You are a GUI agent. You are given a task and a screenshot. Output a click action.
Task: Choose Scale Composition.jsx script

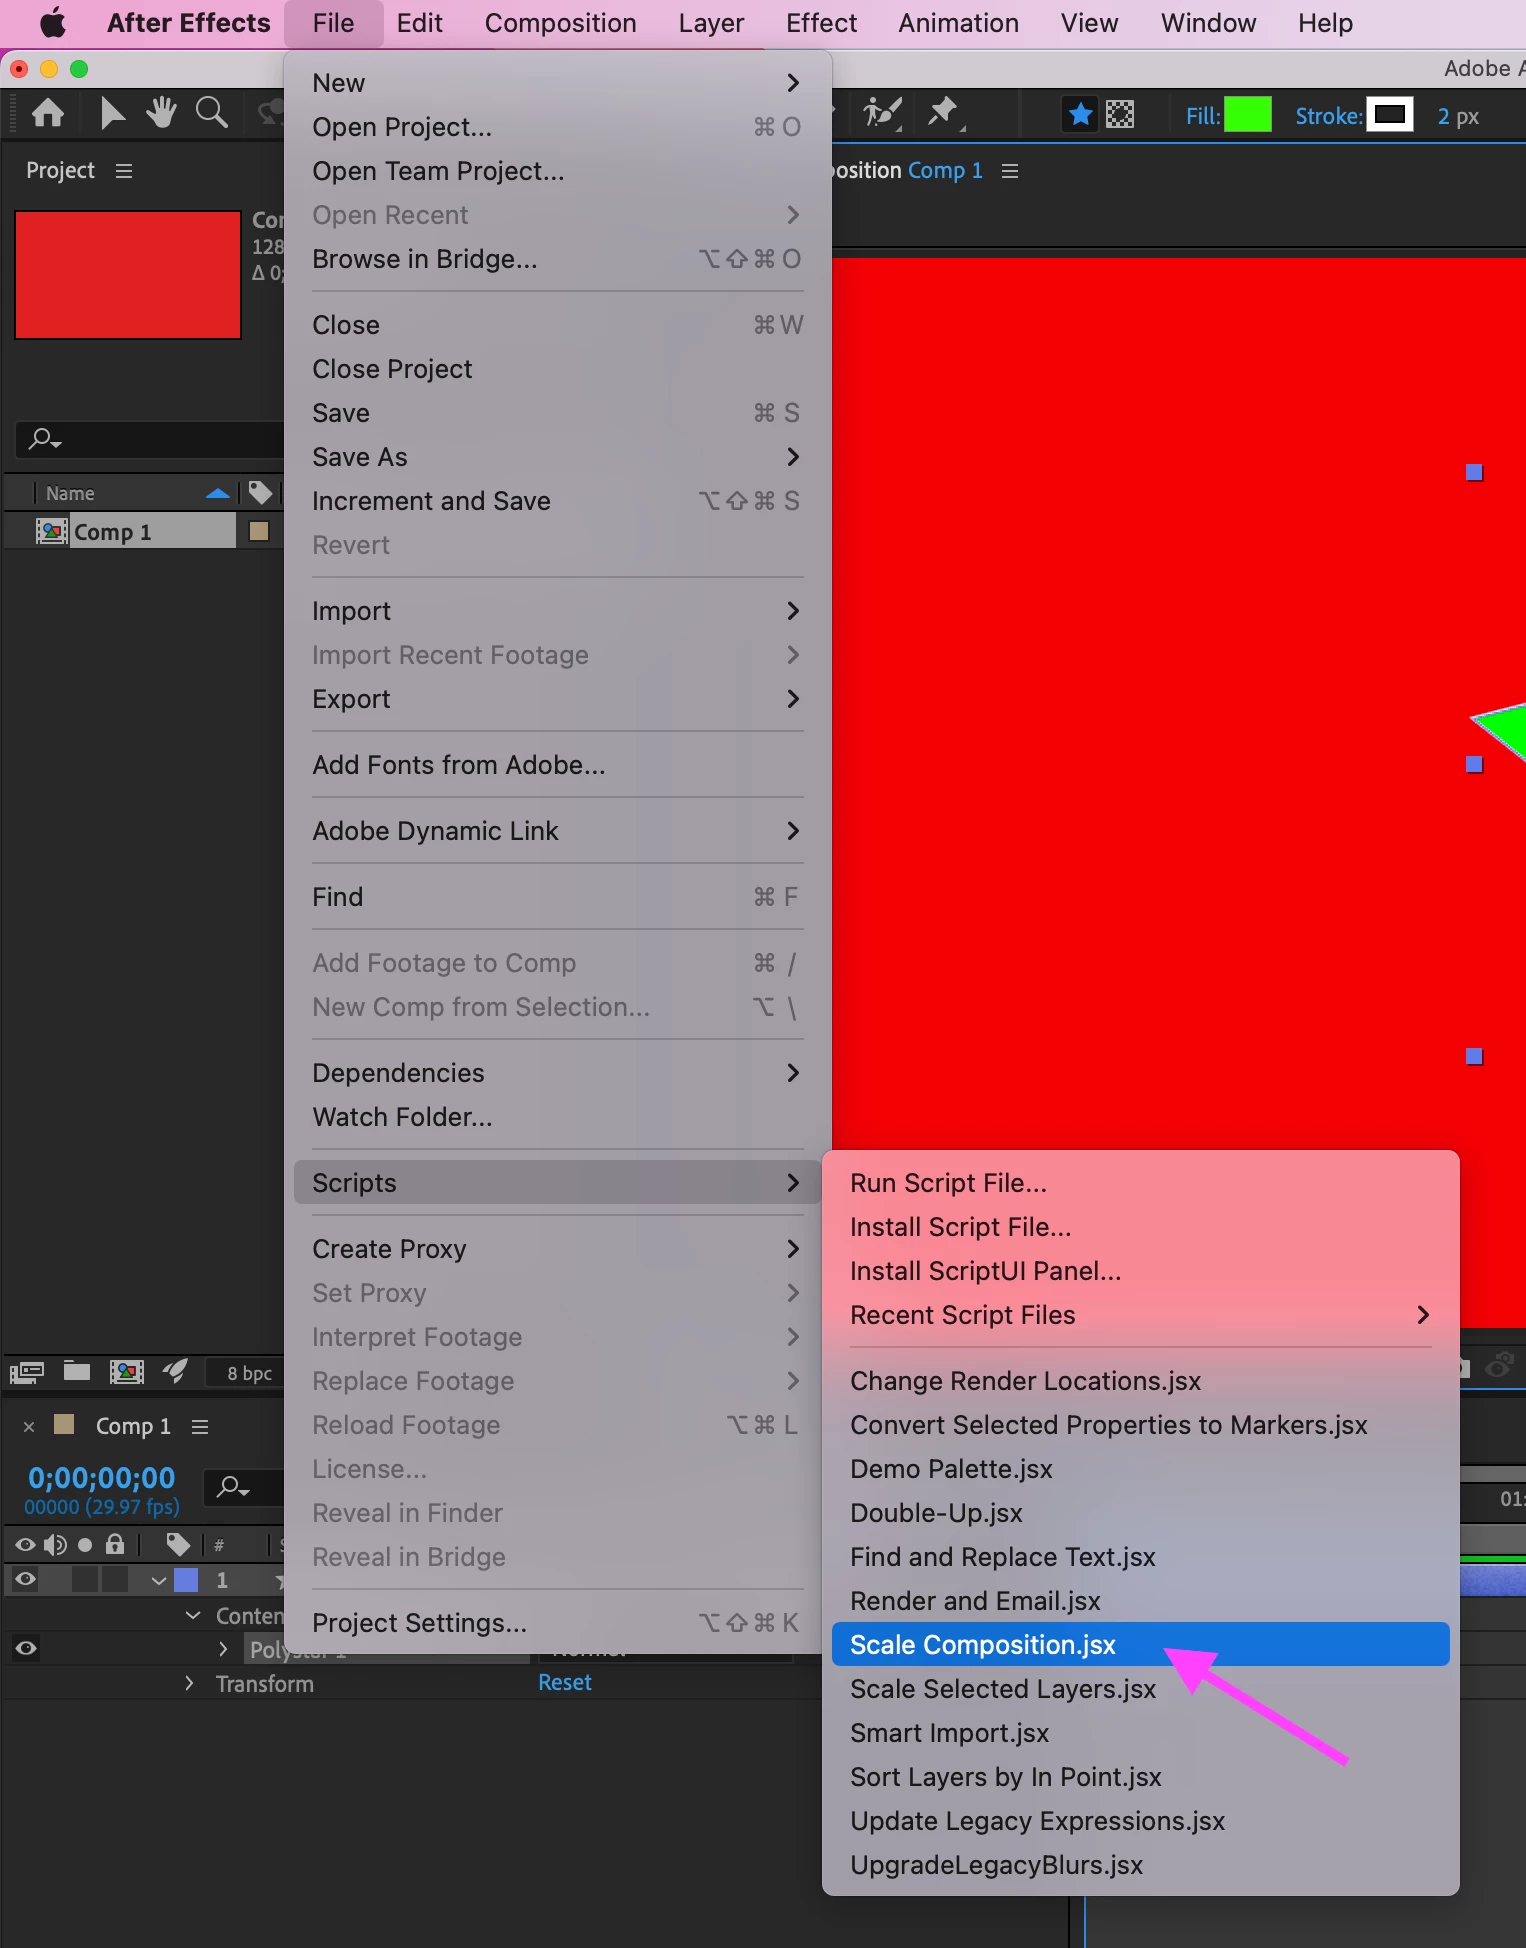pos(1140,1645)
